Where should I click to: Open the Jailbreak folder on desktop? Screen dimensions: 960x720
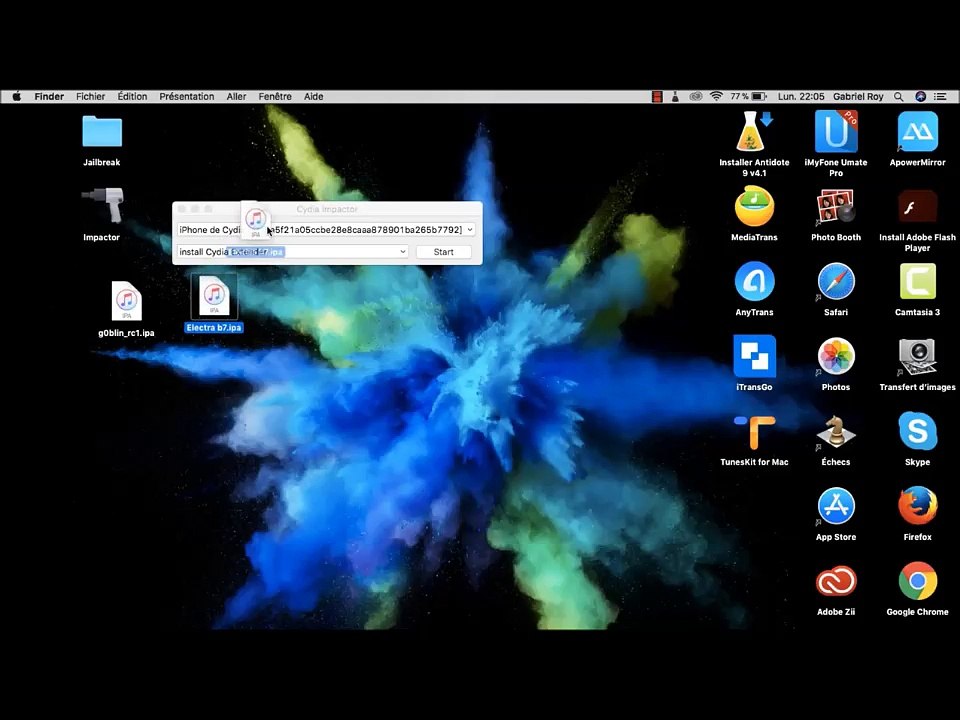click(x=102, y=131)
